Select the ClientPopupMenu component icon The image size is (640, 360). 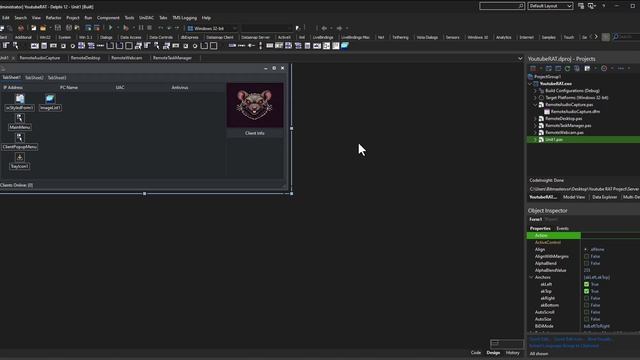pos(20,138)
